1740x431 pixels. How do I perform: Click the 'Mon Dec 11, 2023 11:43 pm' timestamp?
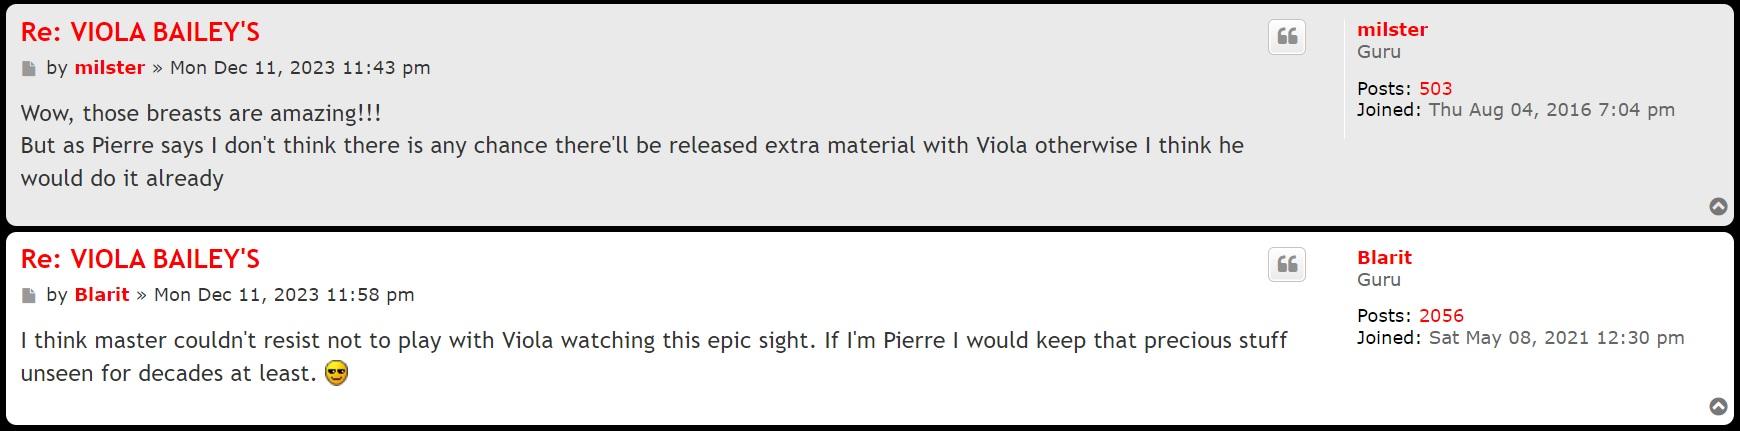[x=300, y=68]
